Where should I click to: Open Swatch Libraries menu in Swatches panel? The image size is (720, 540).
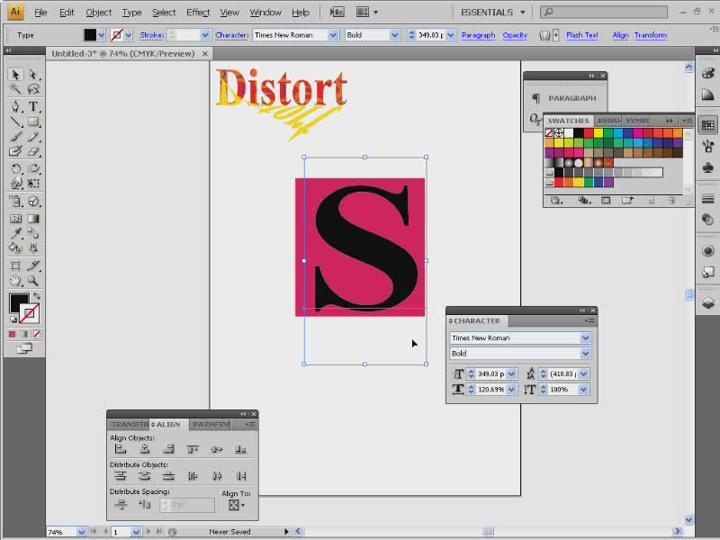click(x=557, y=201)
